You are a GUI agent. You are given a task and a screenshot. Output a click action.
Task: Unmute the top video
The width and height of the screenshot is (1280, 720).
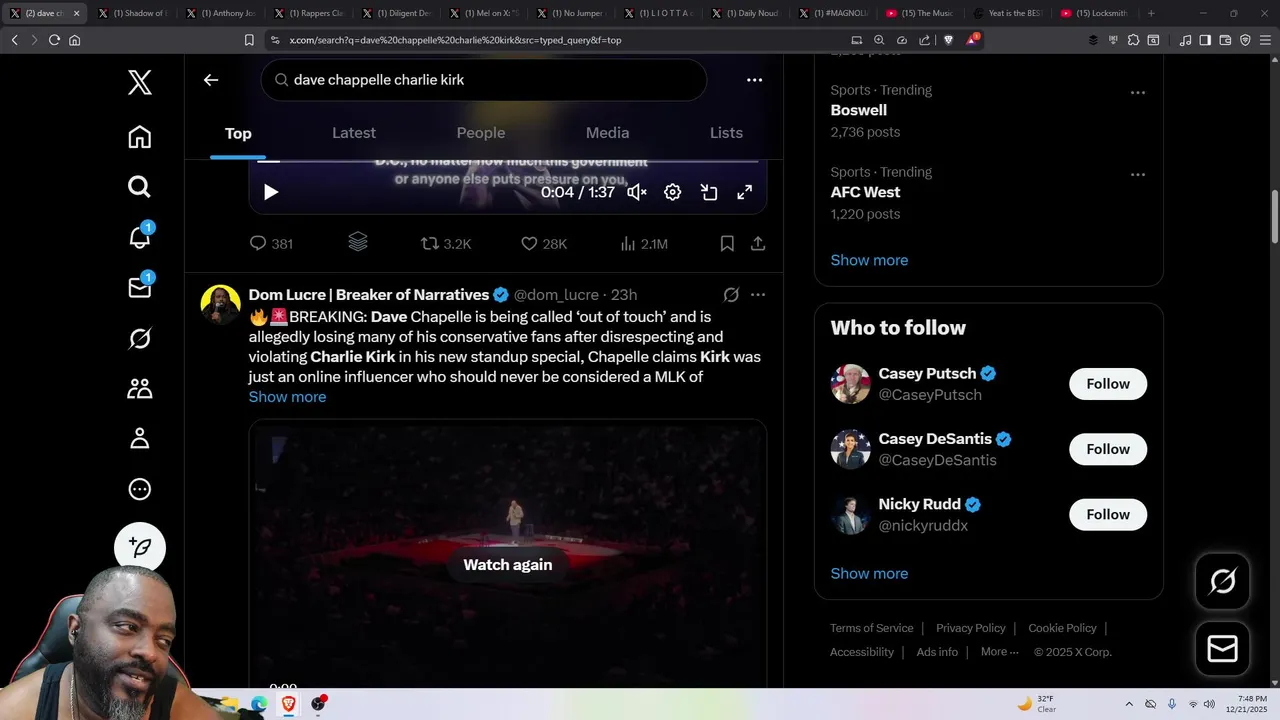click(637, 192)
